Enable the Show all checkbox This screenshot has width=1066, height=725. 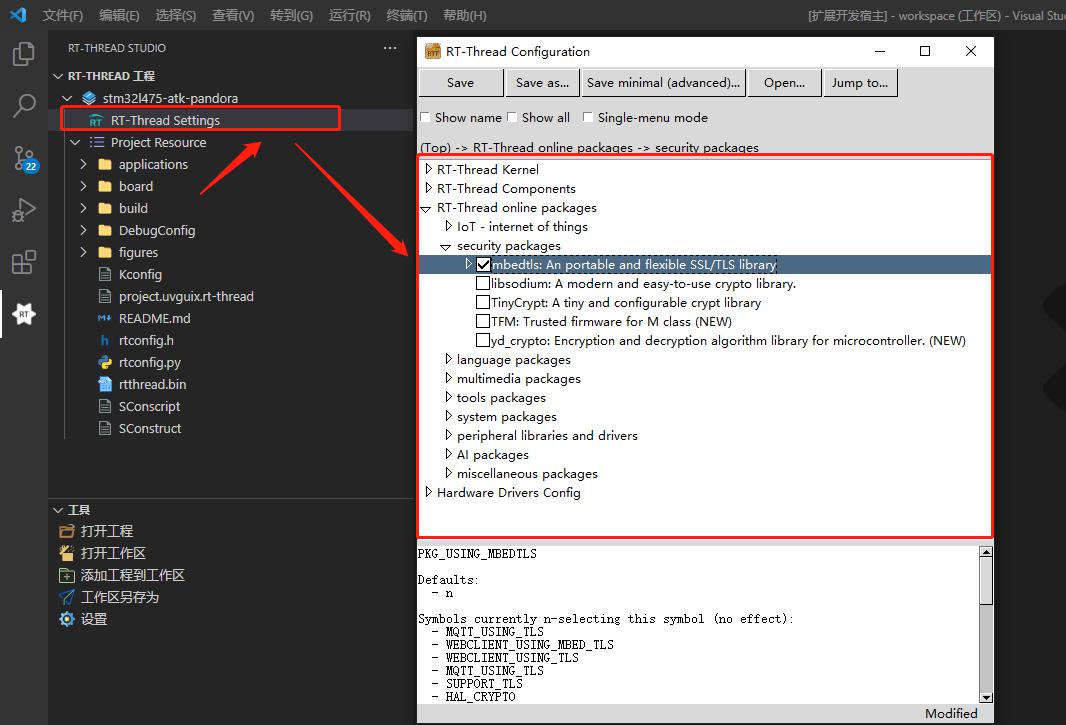[x=512, y=117]
